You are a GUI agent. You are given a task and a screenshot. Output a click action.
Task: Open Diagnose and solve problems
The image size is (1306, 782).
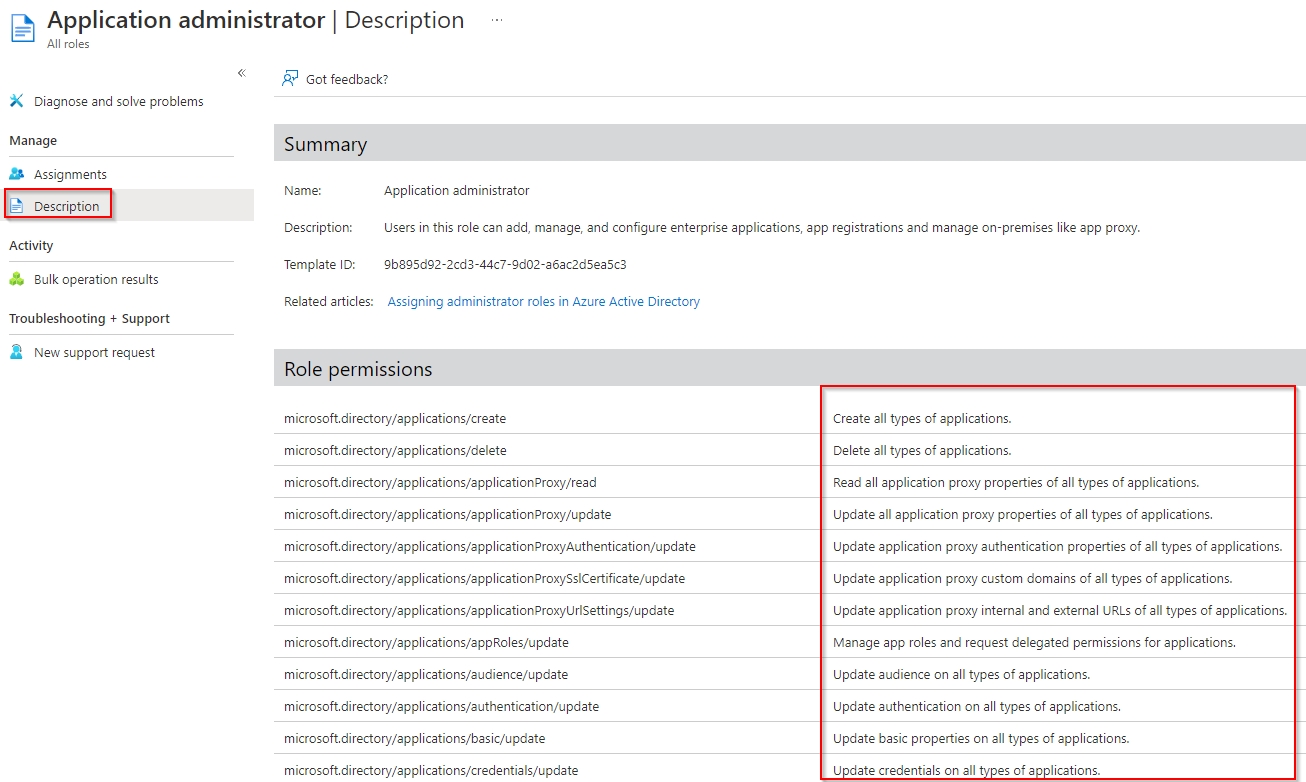(x=118, y=101)
